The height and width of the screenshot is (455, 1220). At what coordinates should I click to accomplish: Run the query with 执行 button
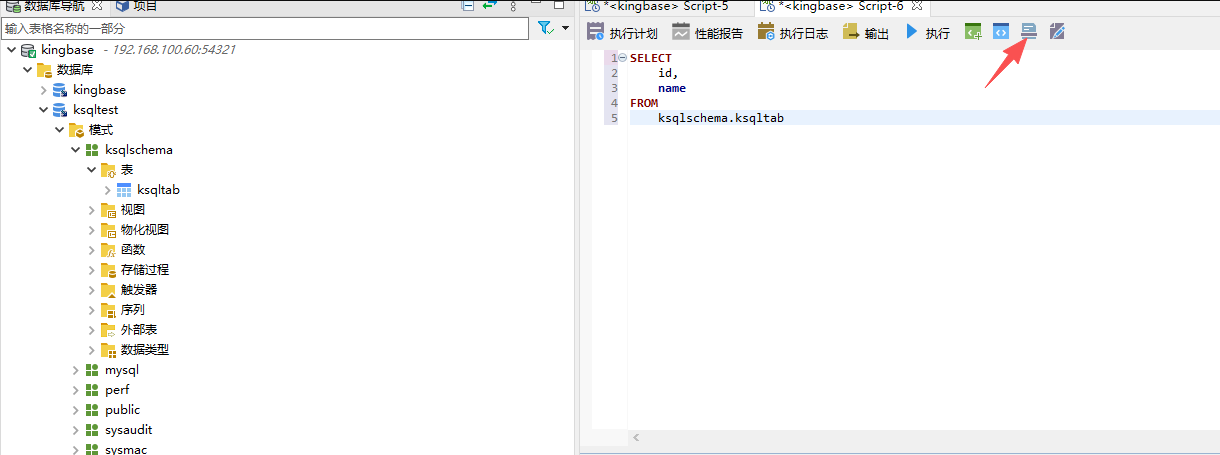(927, 33)
